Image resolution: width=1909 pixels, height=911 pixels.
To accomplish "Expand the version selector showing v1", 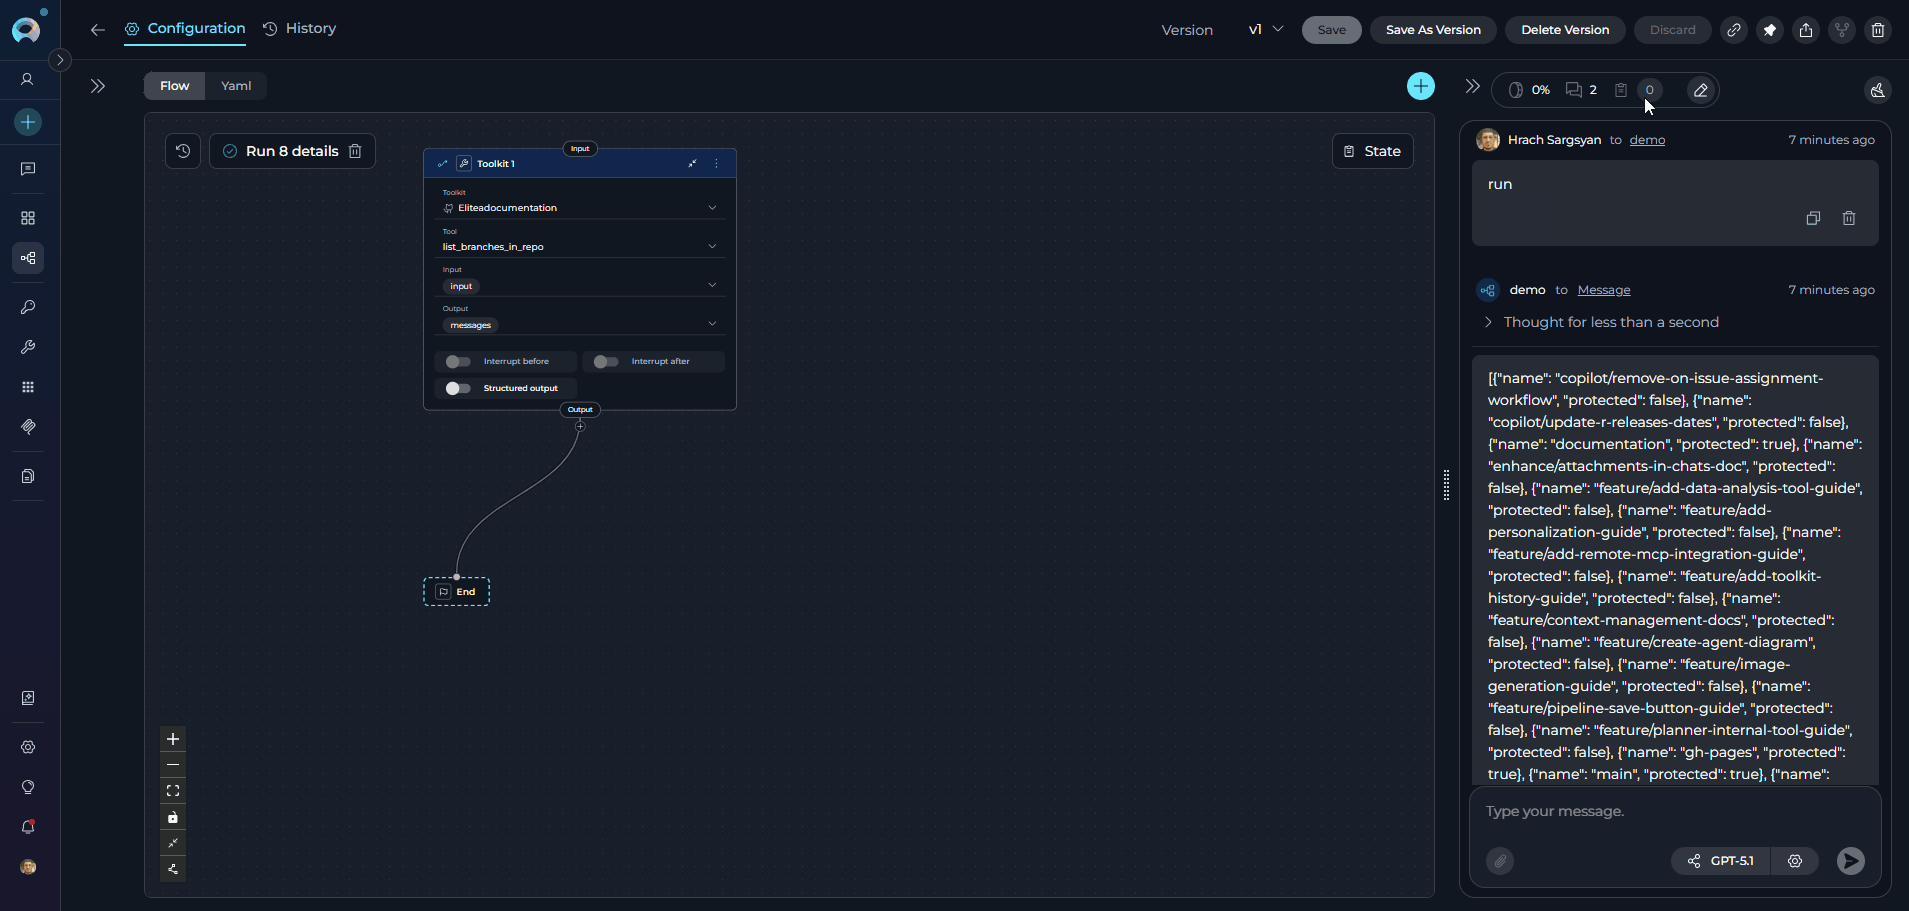I will (x=1266, y=29).
